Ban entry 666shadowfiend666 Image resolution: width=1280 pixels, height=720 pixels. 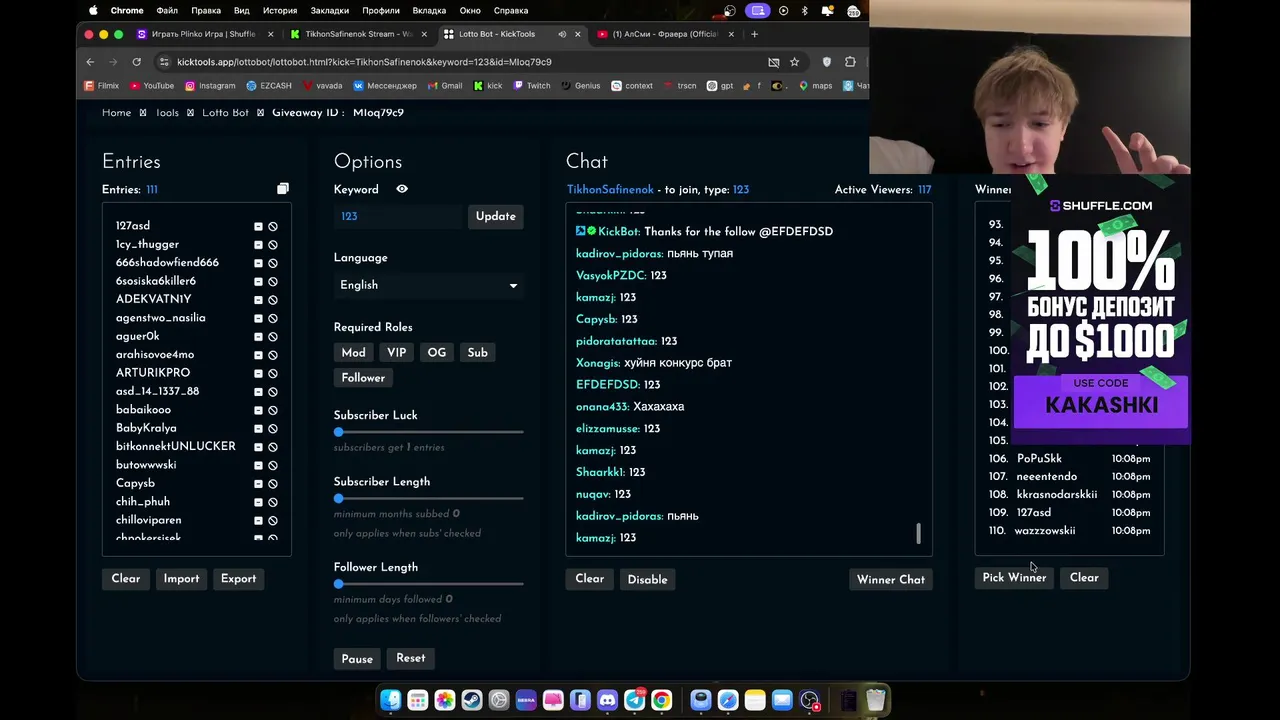[x=273, y=263]
